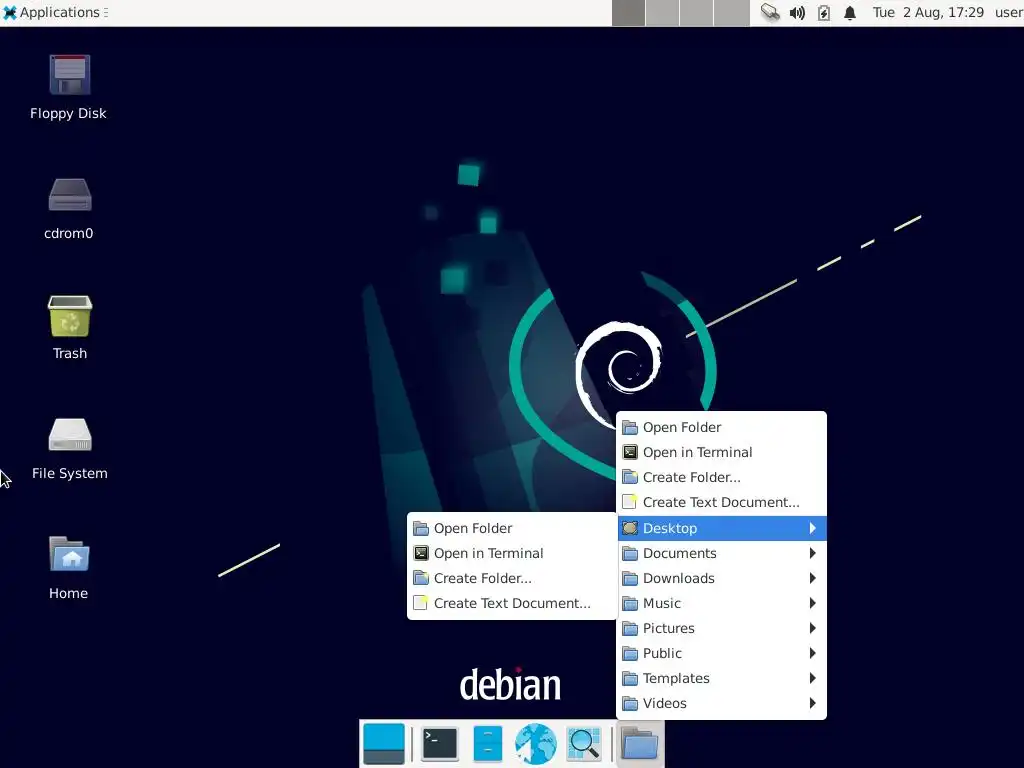
Task: Click the arrow beside Videos entry
Action: tap(812, 703)
